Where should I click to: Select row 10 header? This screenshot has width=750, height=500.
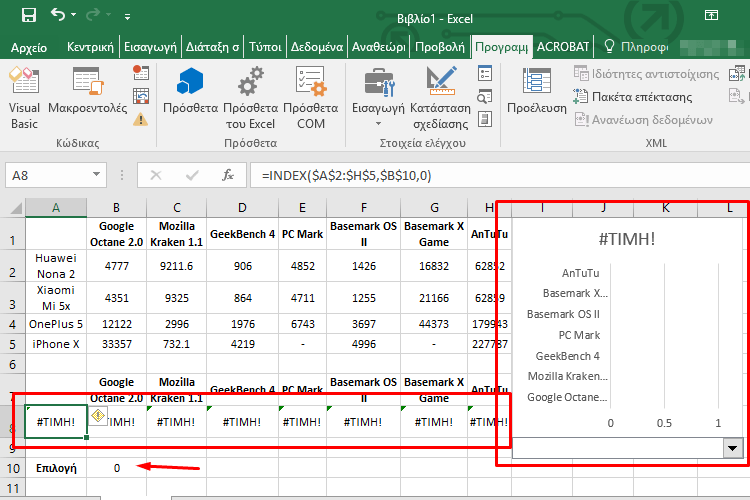pos(13,468)
